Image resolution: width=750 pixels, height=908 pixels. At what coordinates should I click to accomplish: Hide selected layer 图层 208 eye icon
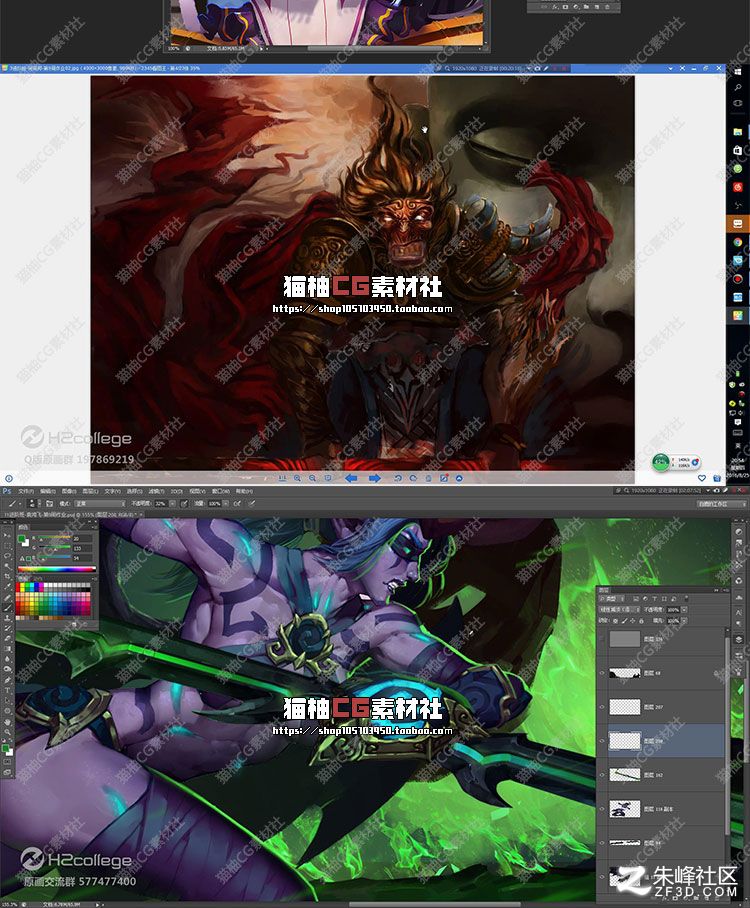coord(602,741)
